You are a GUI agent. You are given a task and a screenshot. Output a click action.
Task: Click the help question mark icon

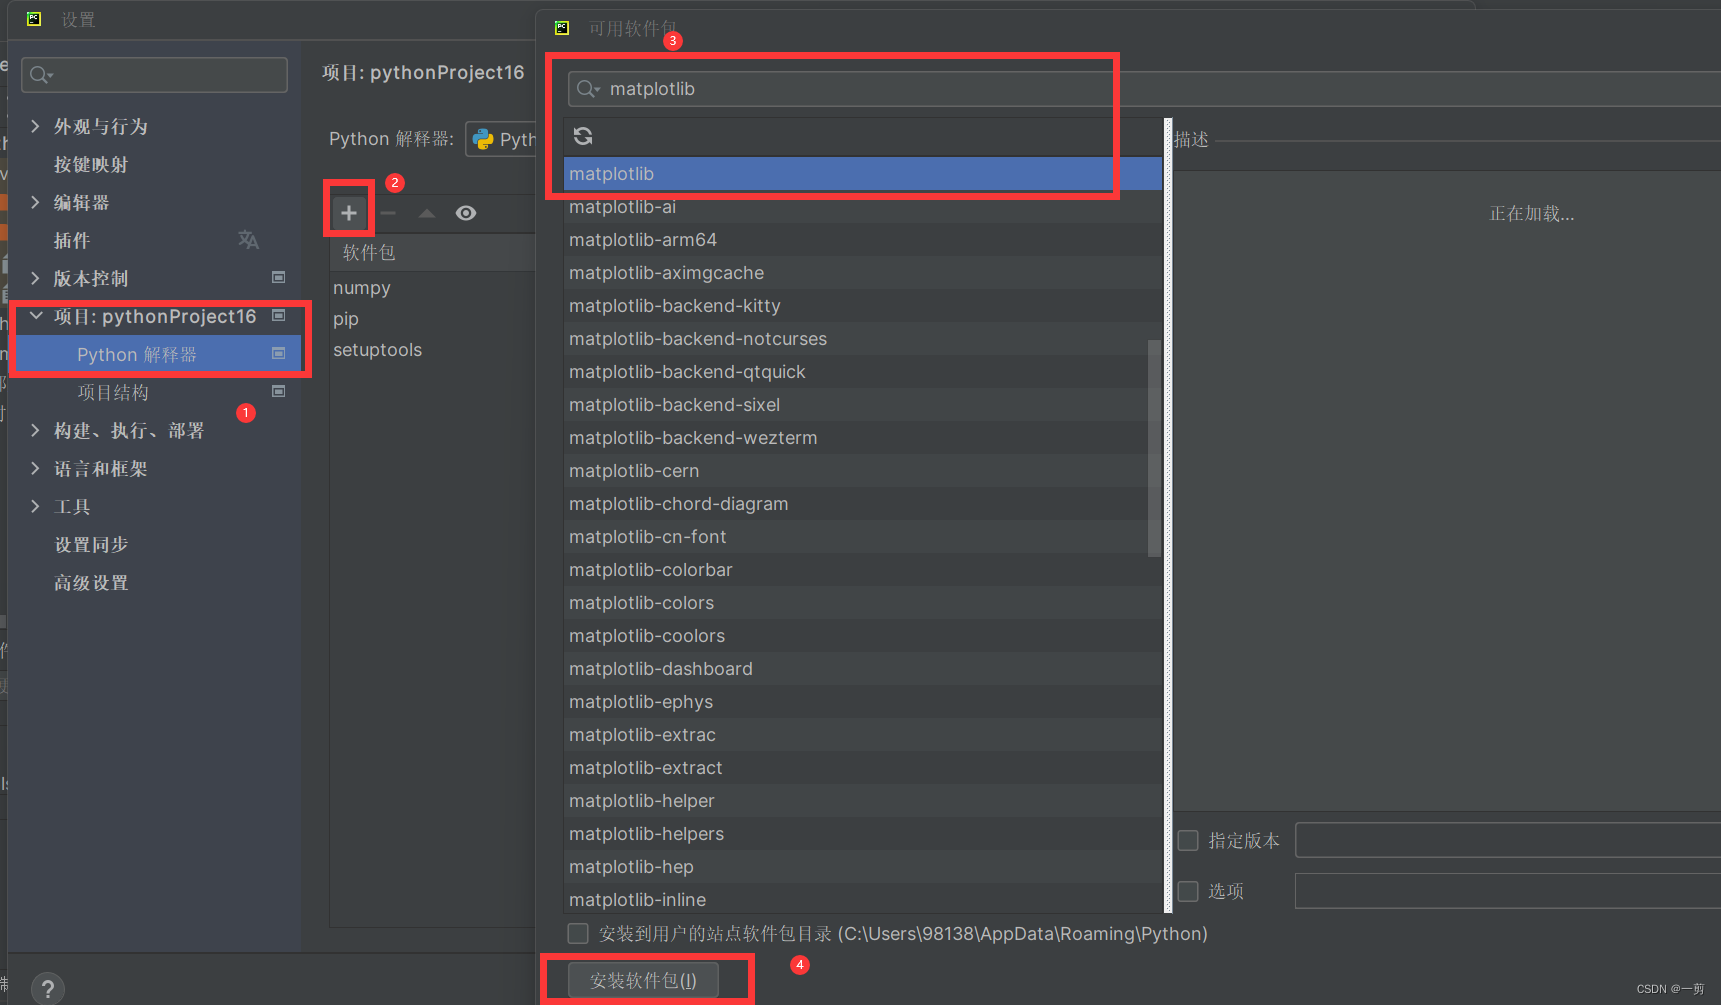click(x=47, y=987)
